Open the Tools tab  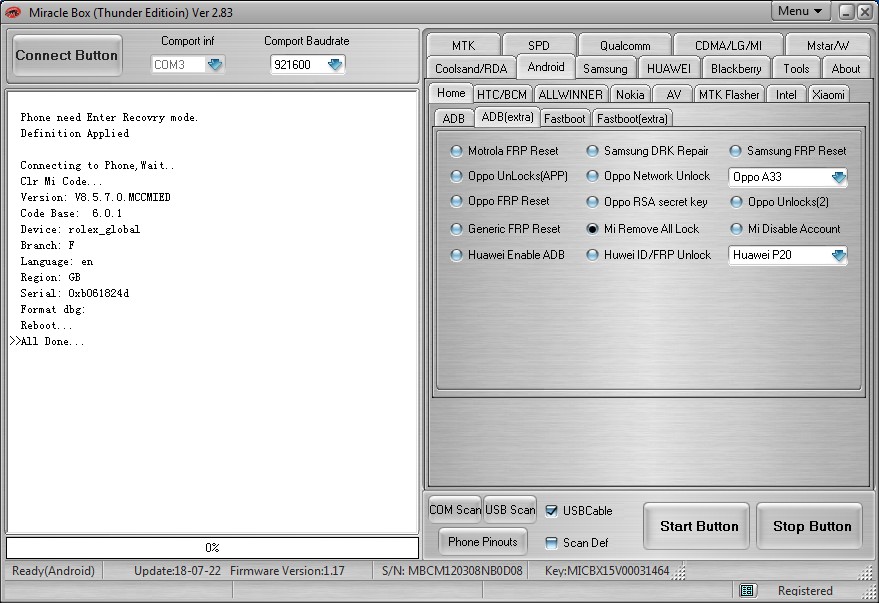(796, 68)
